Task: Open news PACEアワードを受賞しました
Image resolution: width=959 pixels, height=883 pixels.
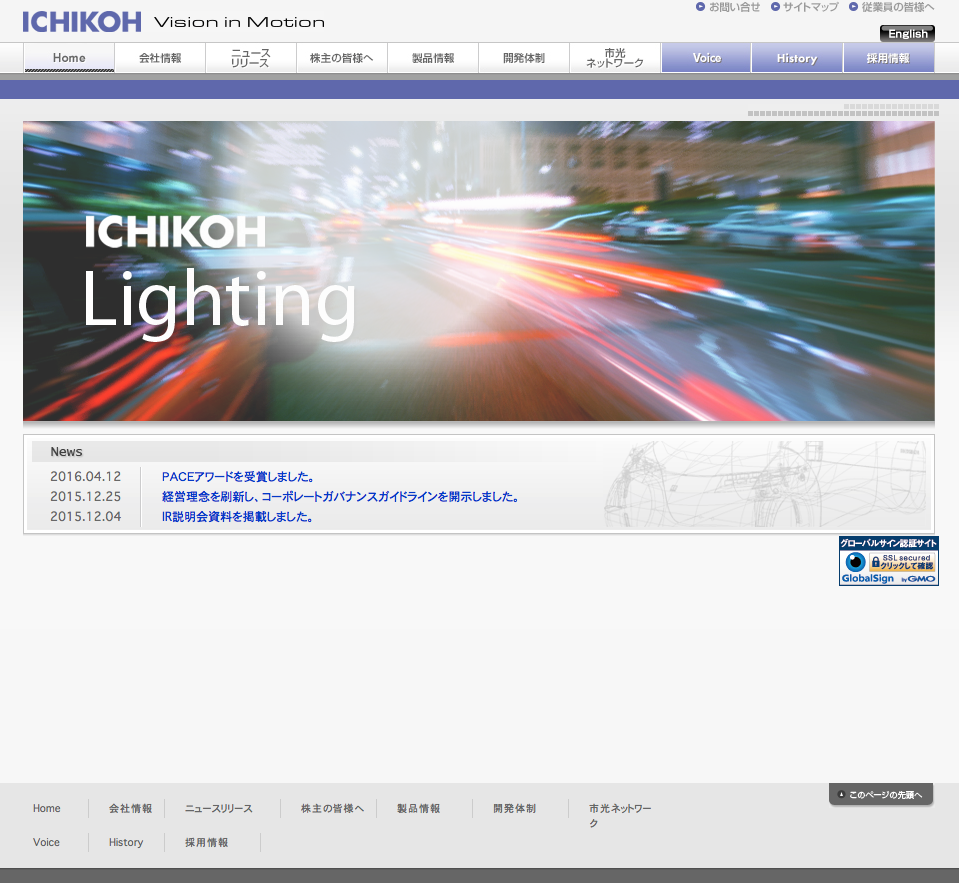Action: pyautogui.click(x=238, y=477)
